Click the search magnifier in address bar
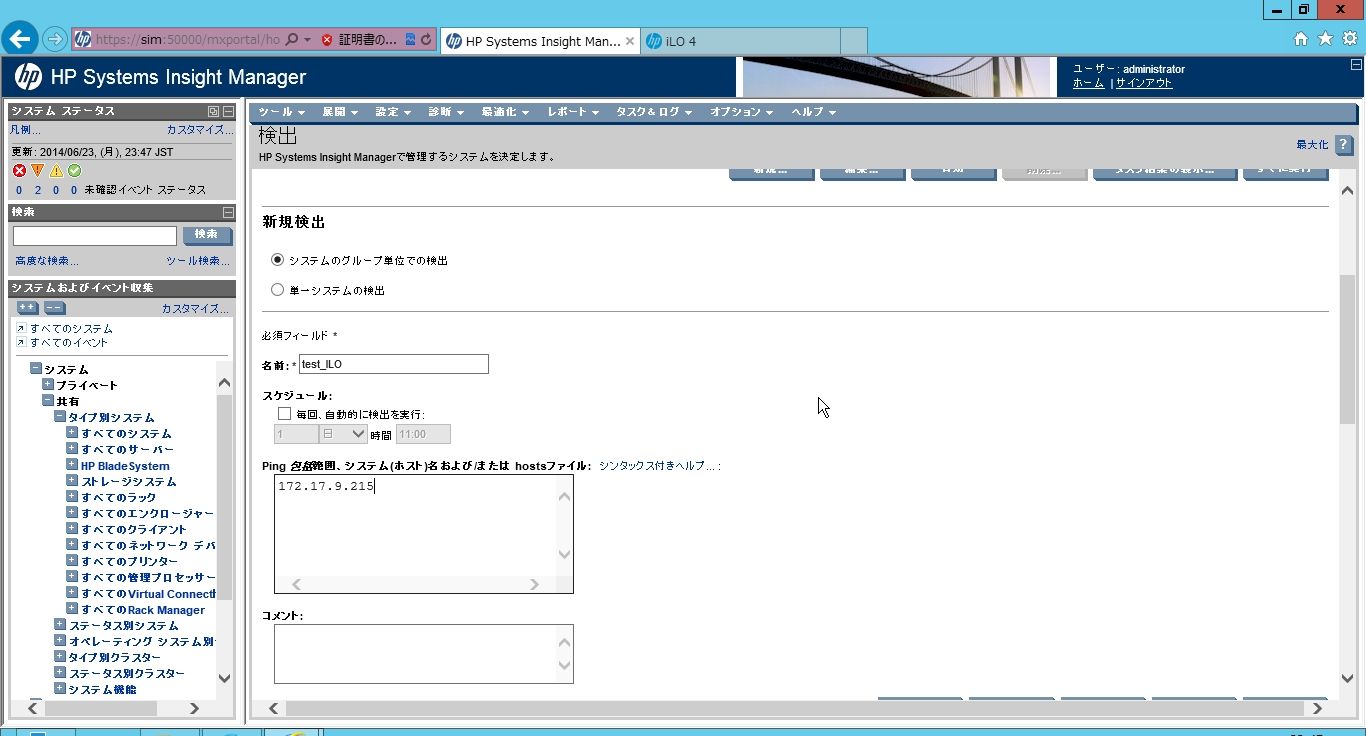This screenshot has height=736, width=1366. pos(291,40)
